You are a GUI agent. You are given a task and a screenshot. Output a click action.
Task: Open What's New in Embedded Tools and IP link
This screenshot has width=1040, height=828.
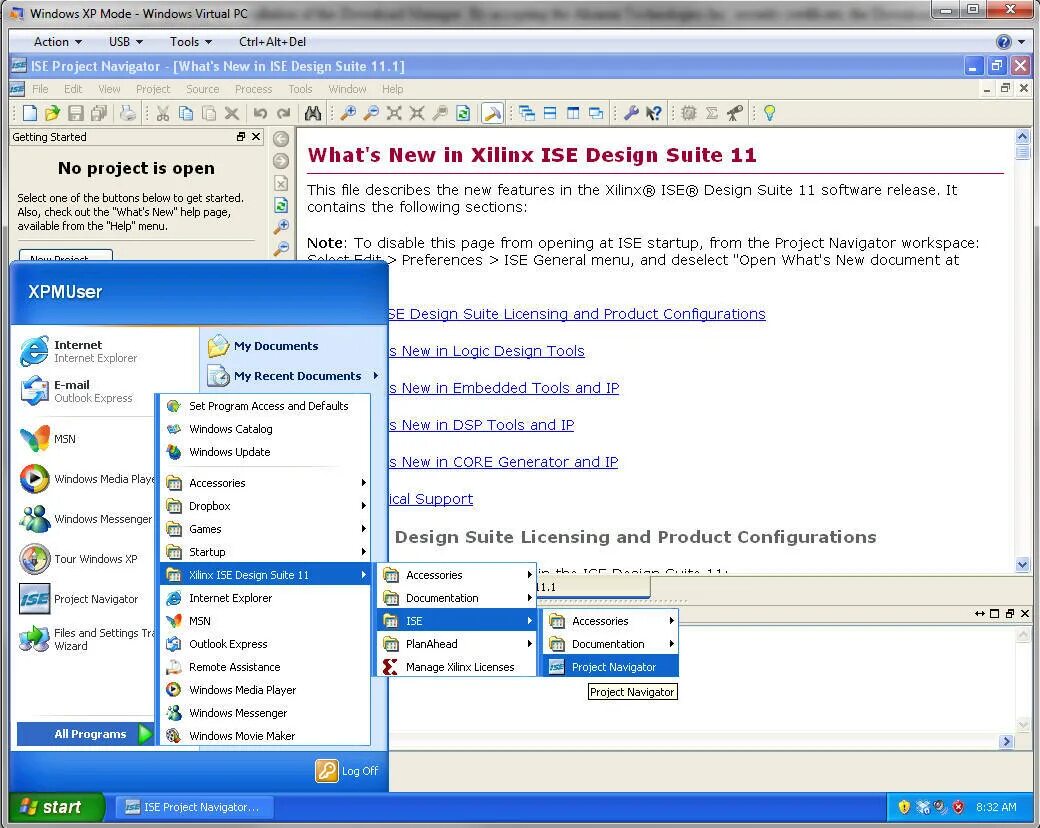click(x=504, y=388)
